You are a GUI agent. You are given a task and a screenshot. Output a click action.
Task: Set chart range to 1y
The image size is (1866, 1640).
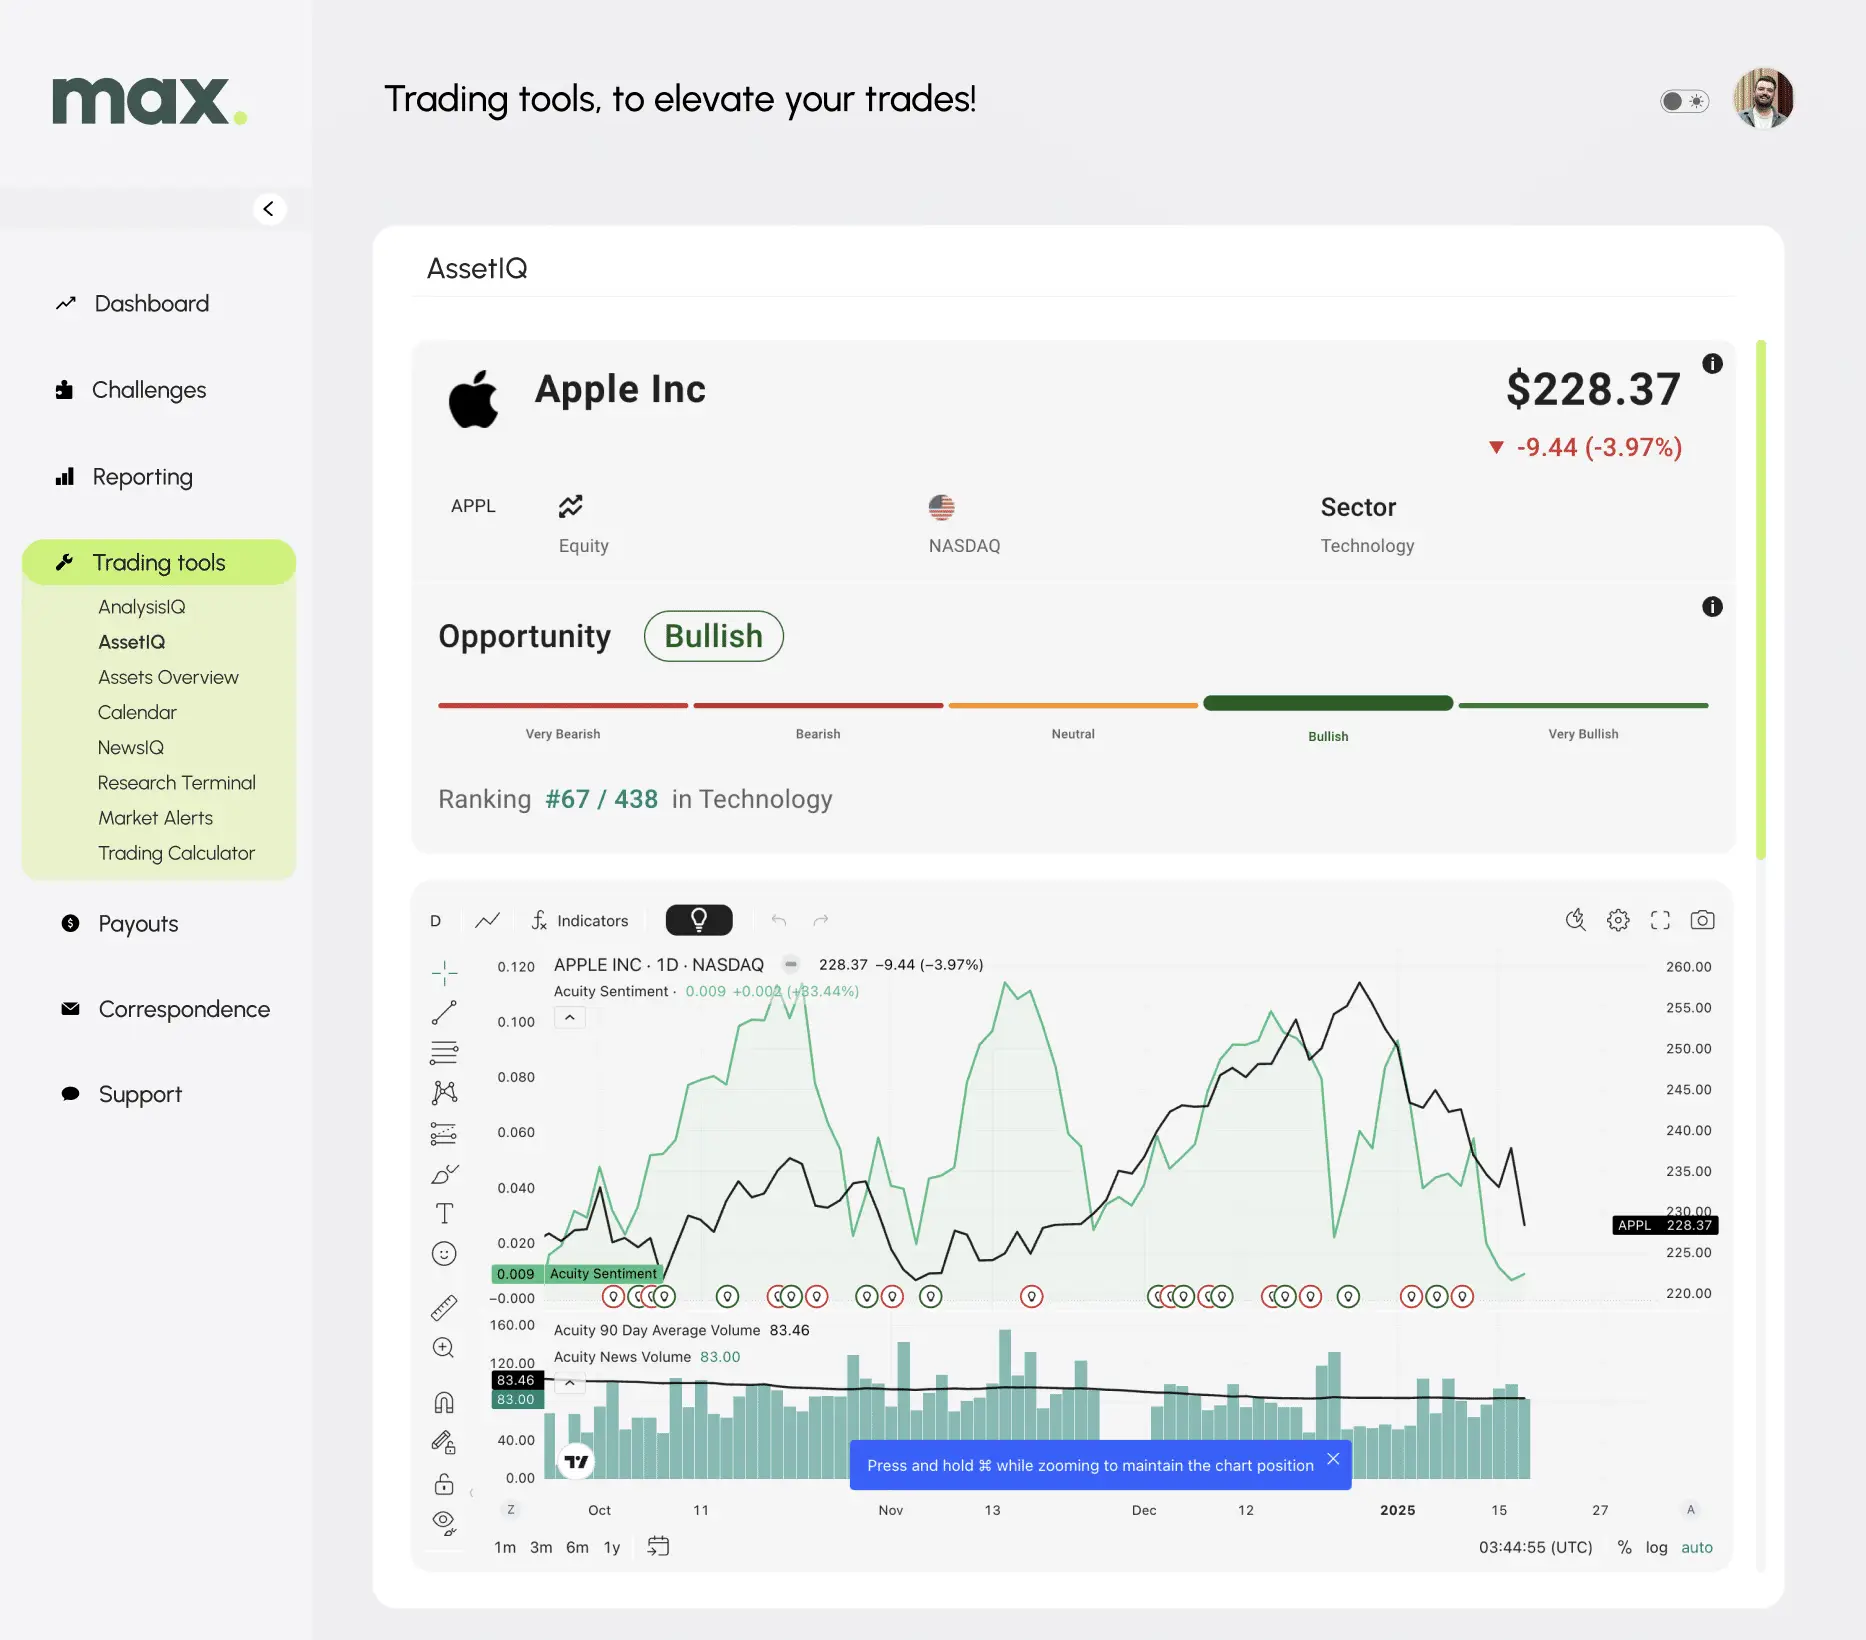tap(612, 1547)
